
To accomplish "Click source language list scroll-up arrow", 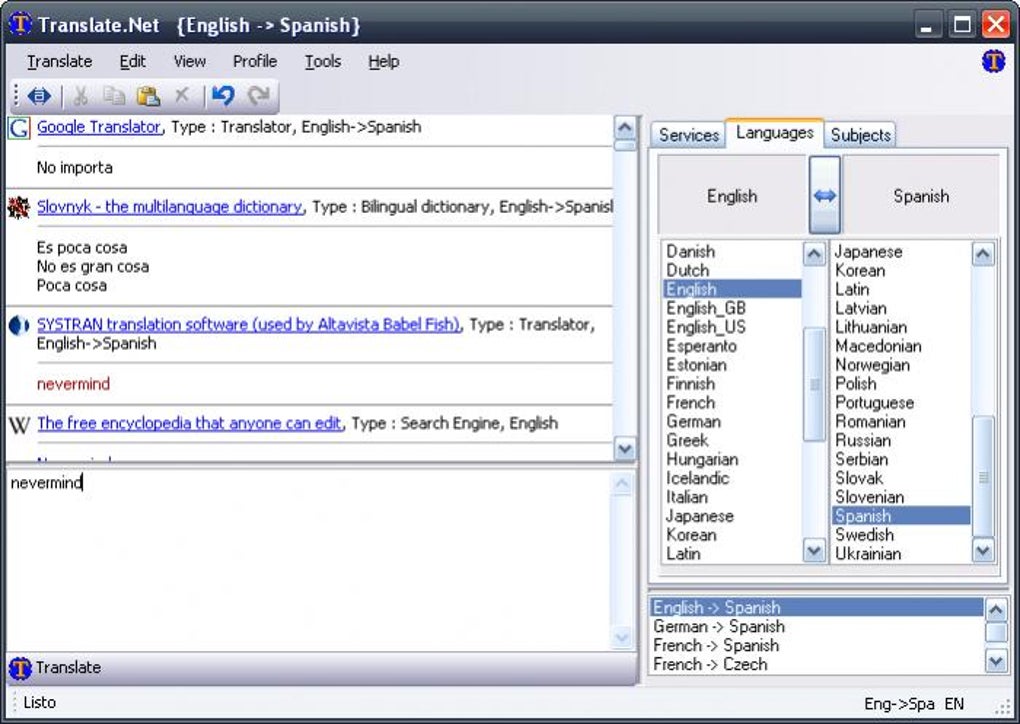I will click(814, 254).
